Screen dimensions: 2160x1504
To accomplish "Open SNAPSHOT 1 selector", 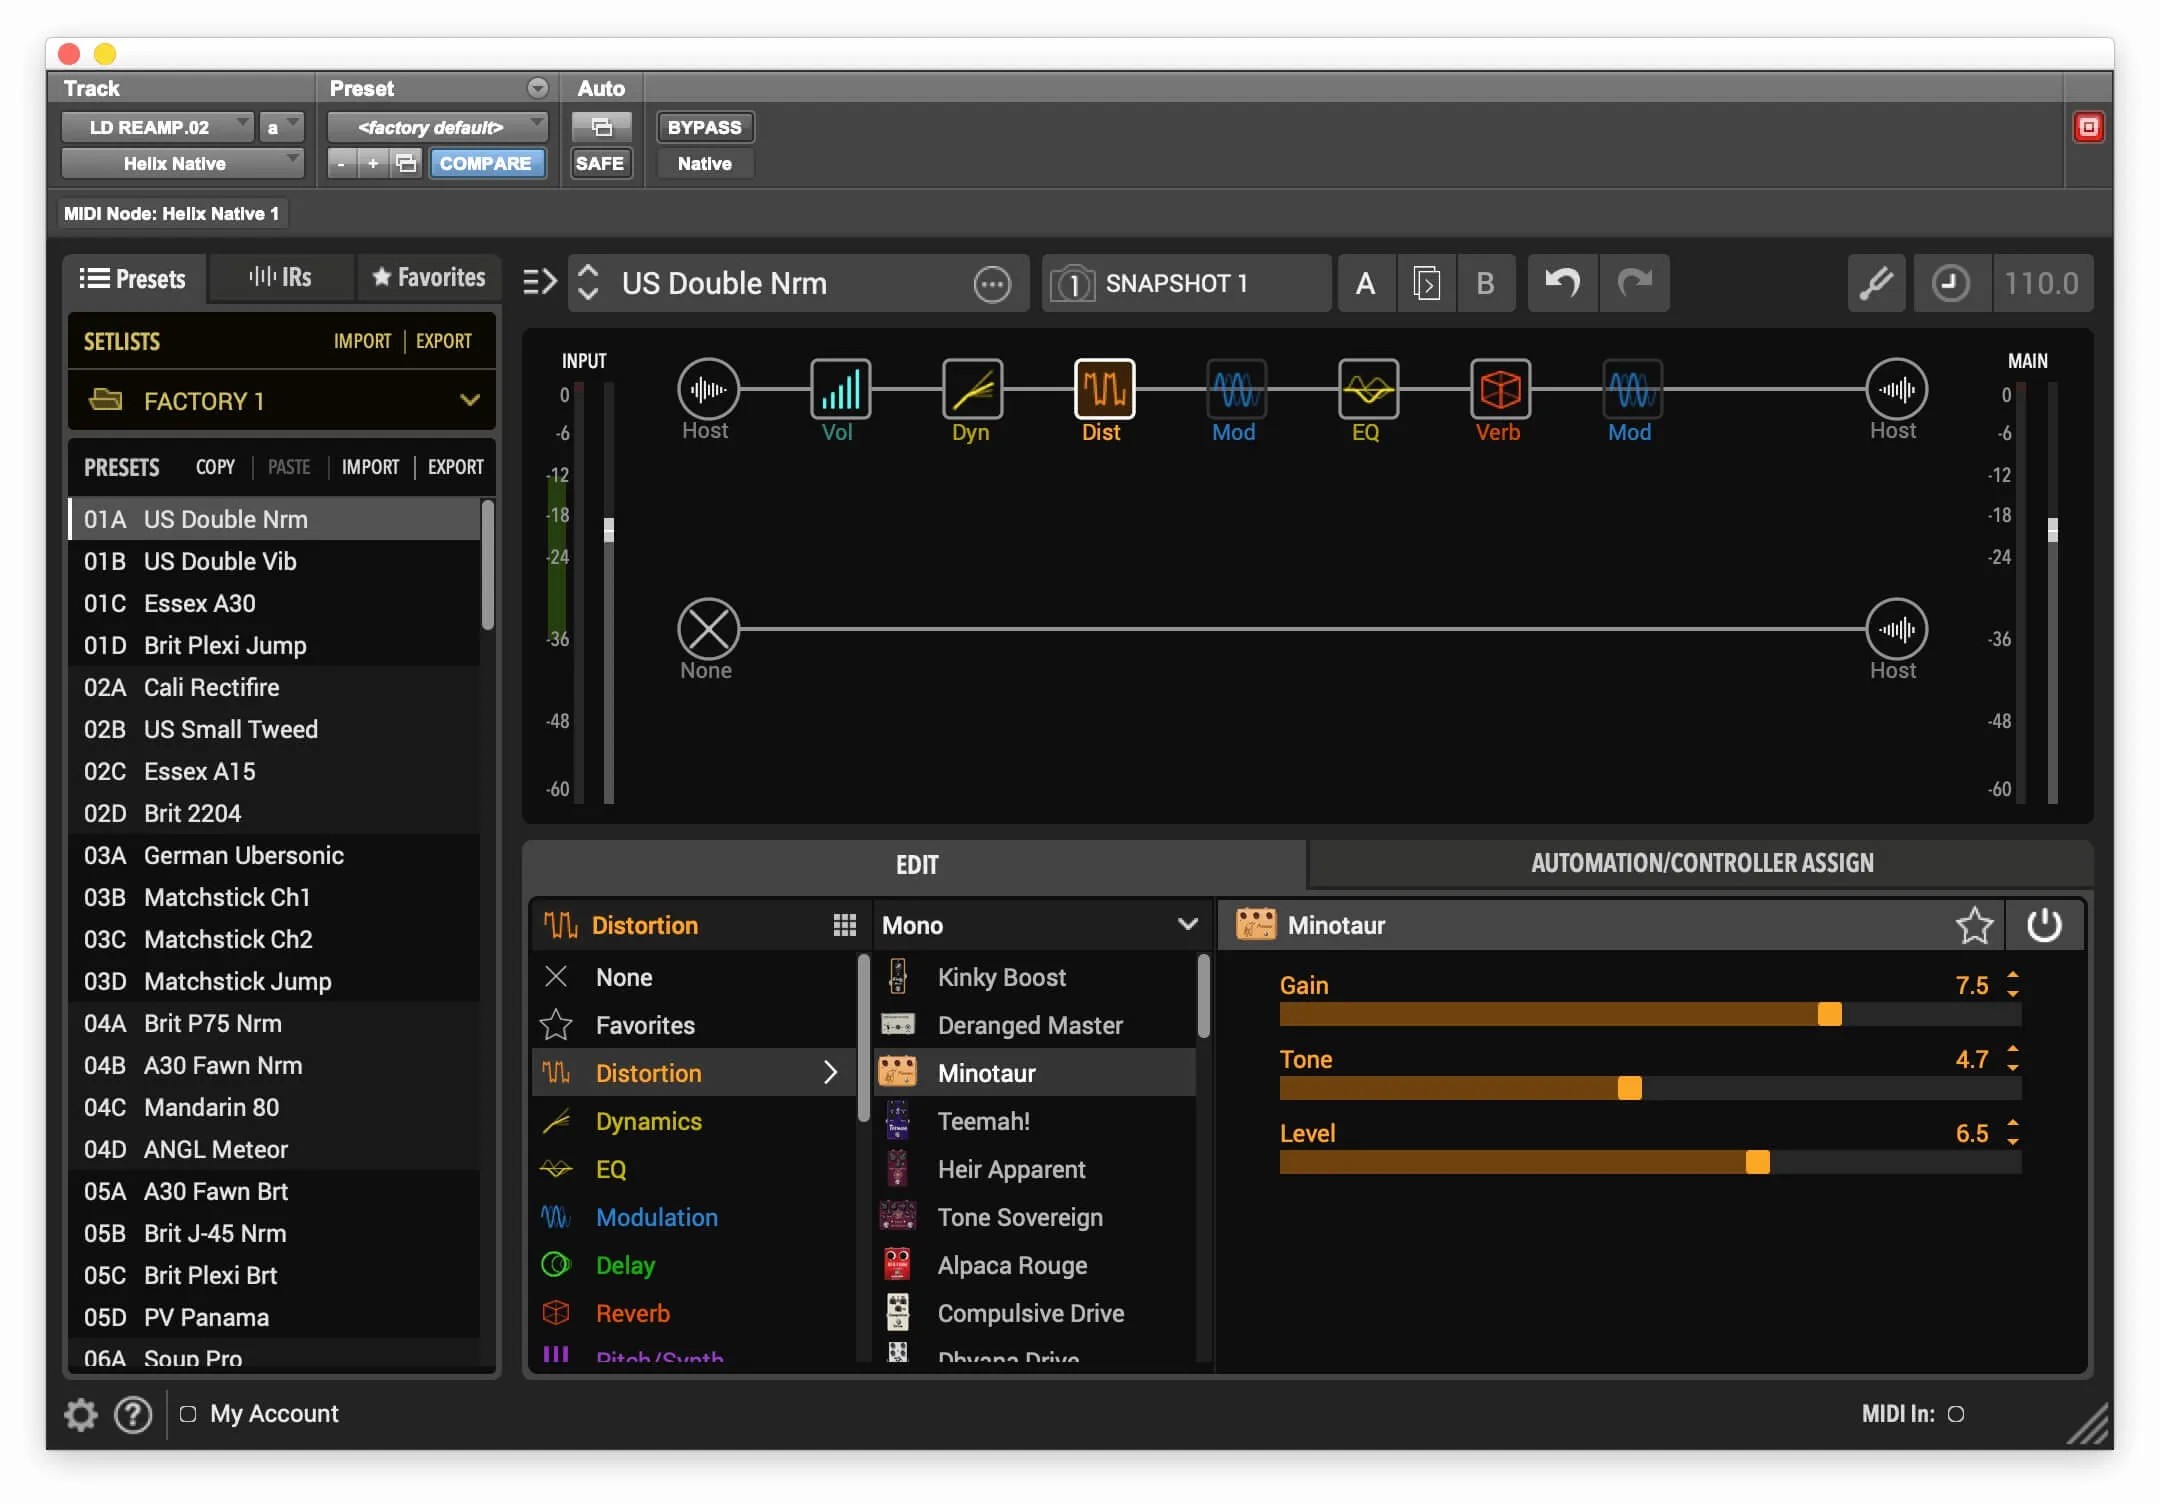I will click(x=1186, y=283).
